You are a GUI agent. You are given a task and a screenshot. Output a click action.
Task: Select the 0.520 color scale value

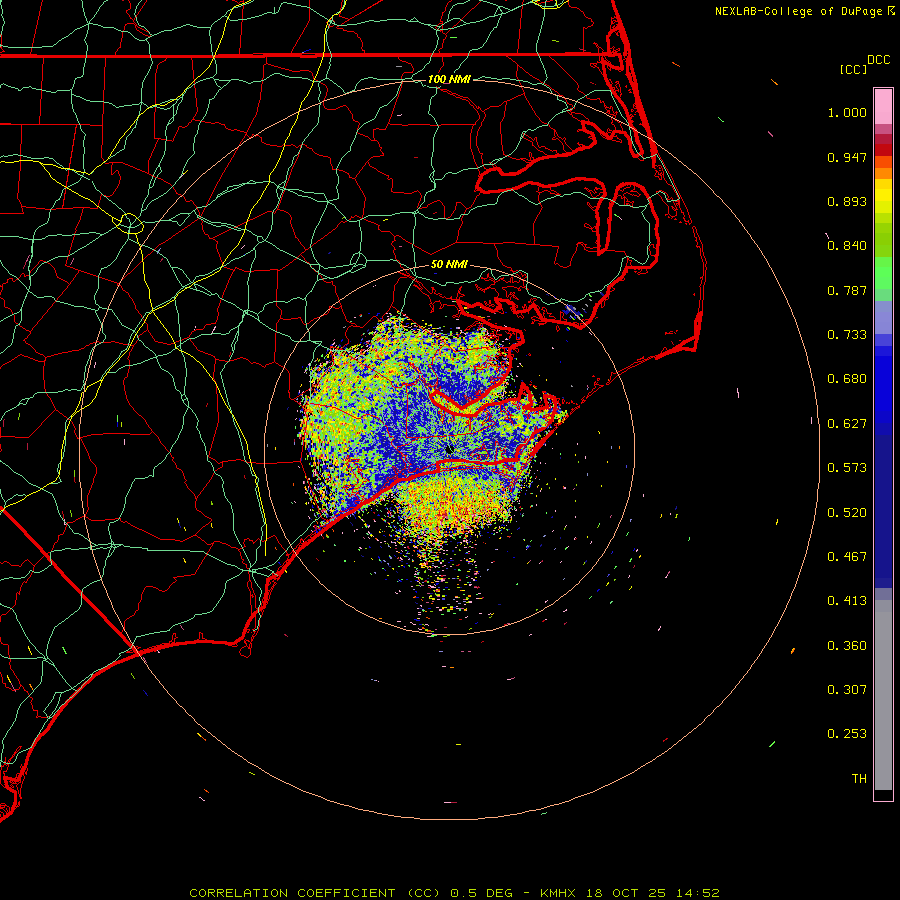pos(847,513)
